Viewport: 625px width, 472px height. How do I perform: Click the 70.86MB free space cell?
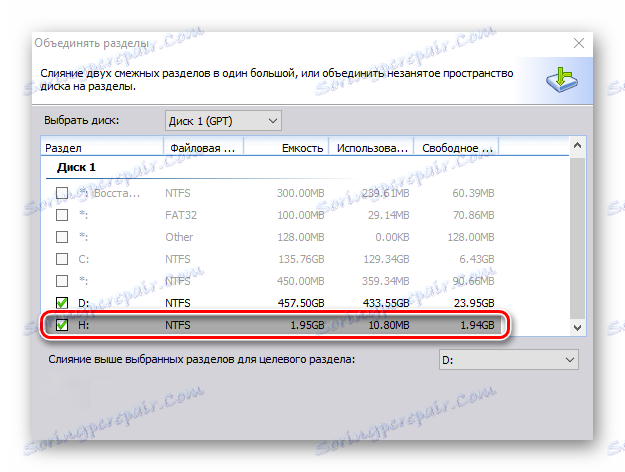pyautogui.click(x=473, y=215)
